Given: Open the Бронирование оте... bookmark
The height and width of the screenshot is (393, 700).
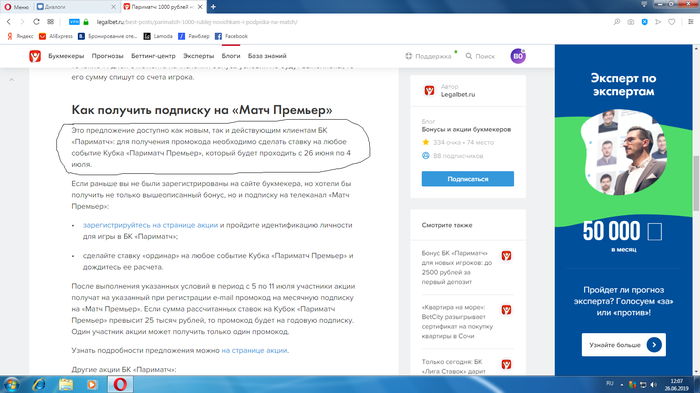Looking at the screenshot, I should click(108, 36).
